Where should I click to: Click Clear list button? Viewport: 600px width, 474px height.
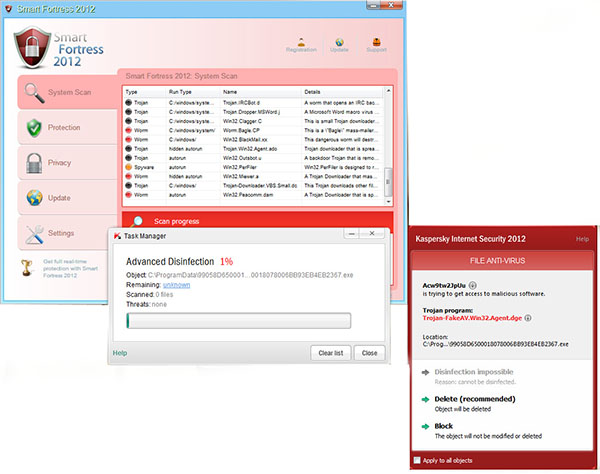(x=331, y=353)
